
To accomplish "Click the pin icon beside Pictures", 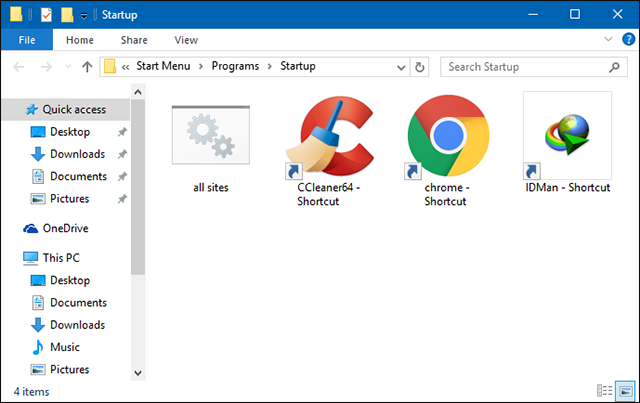I will click(x=122, y=199).
